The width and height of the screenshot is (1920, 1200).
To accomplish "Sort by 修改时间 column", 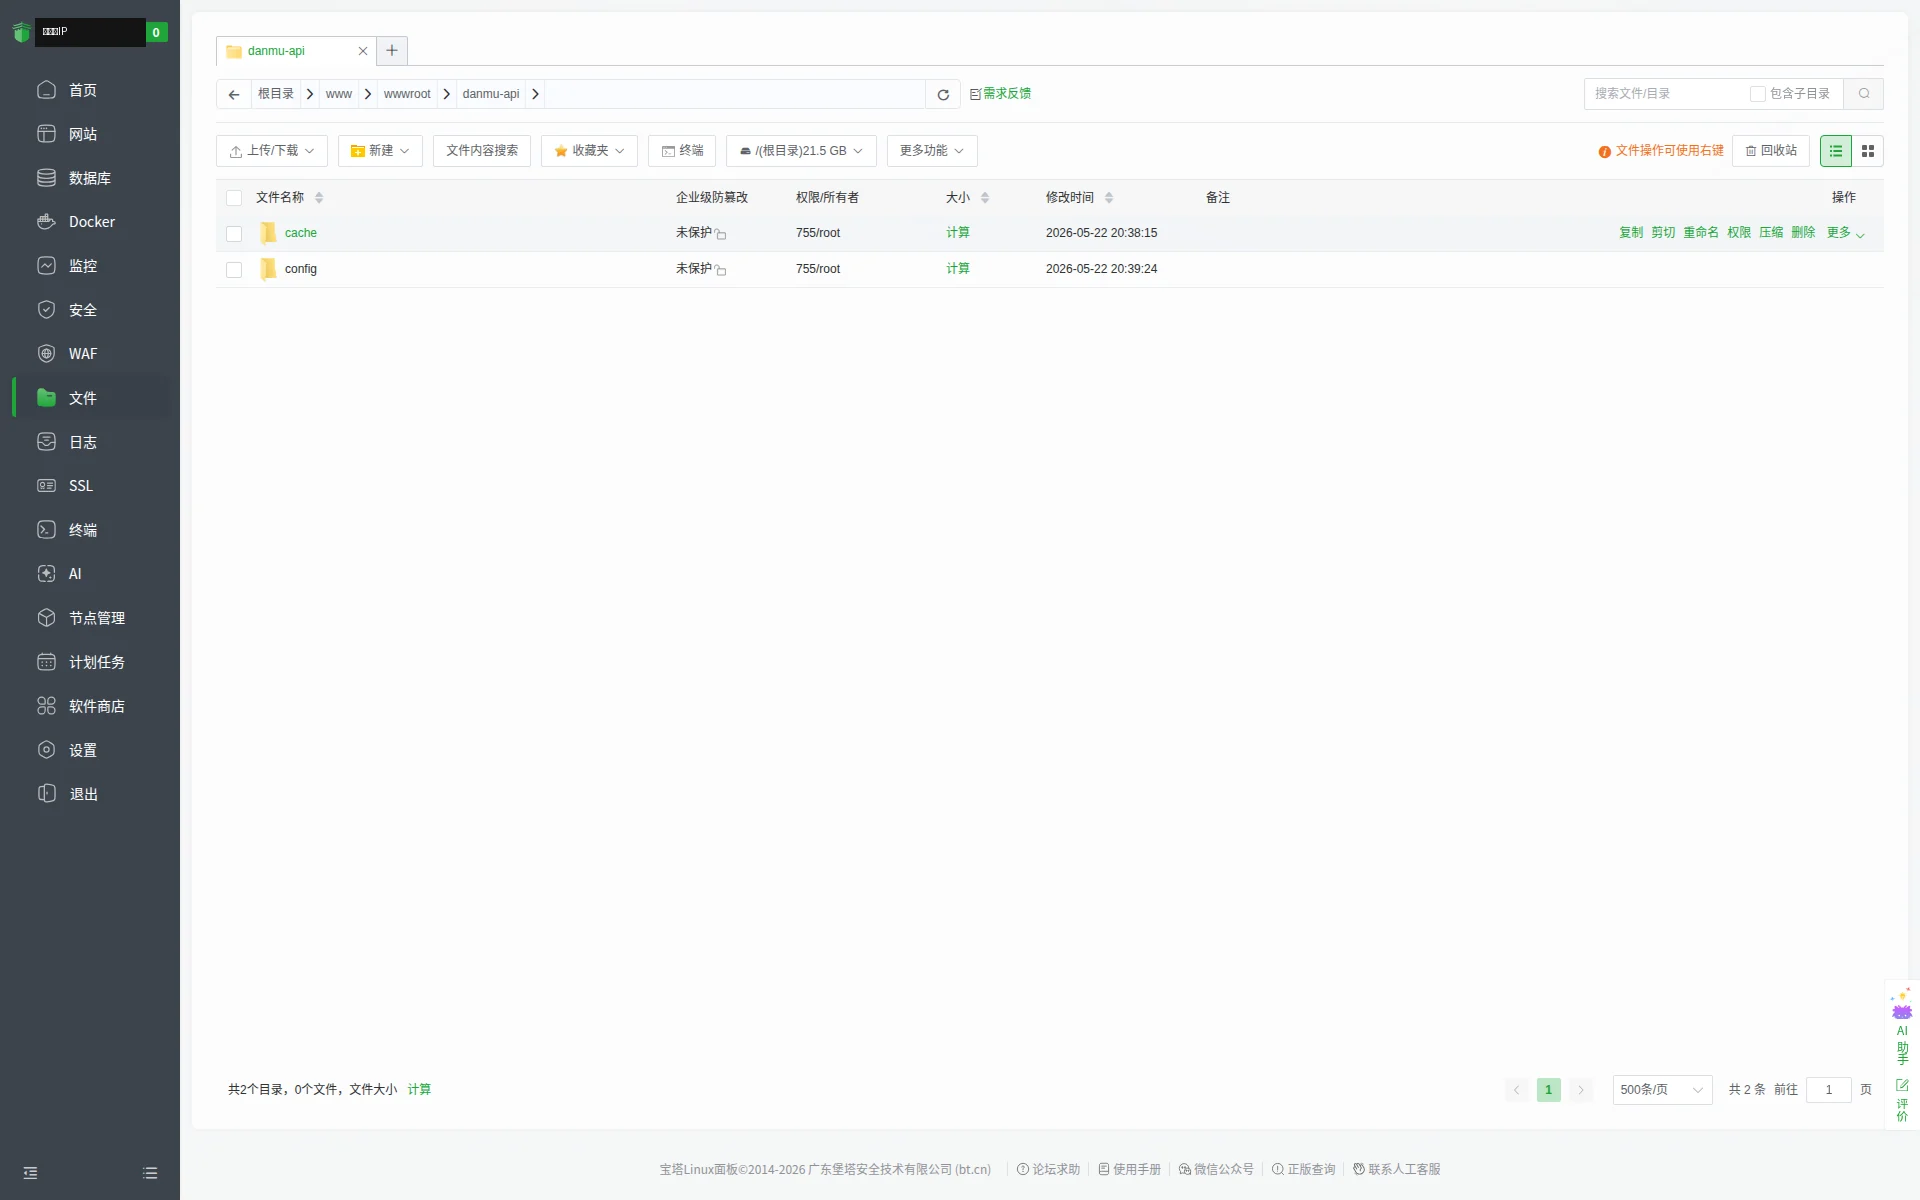I will [1109, 198].
